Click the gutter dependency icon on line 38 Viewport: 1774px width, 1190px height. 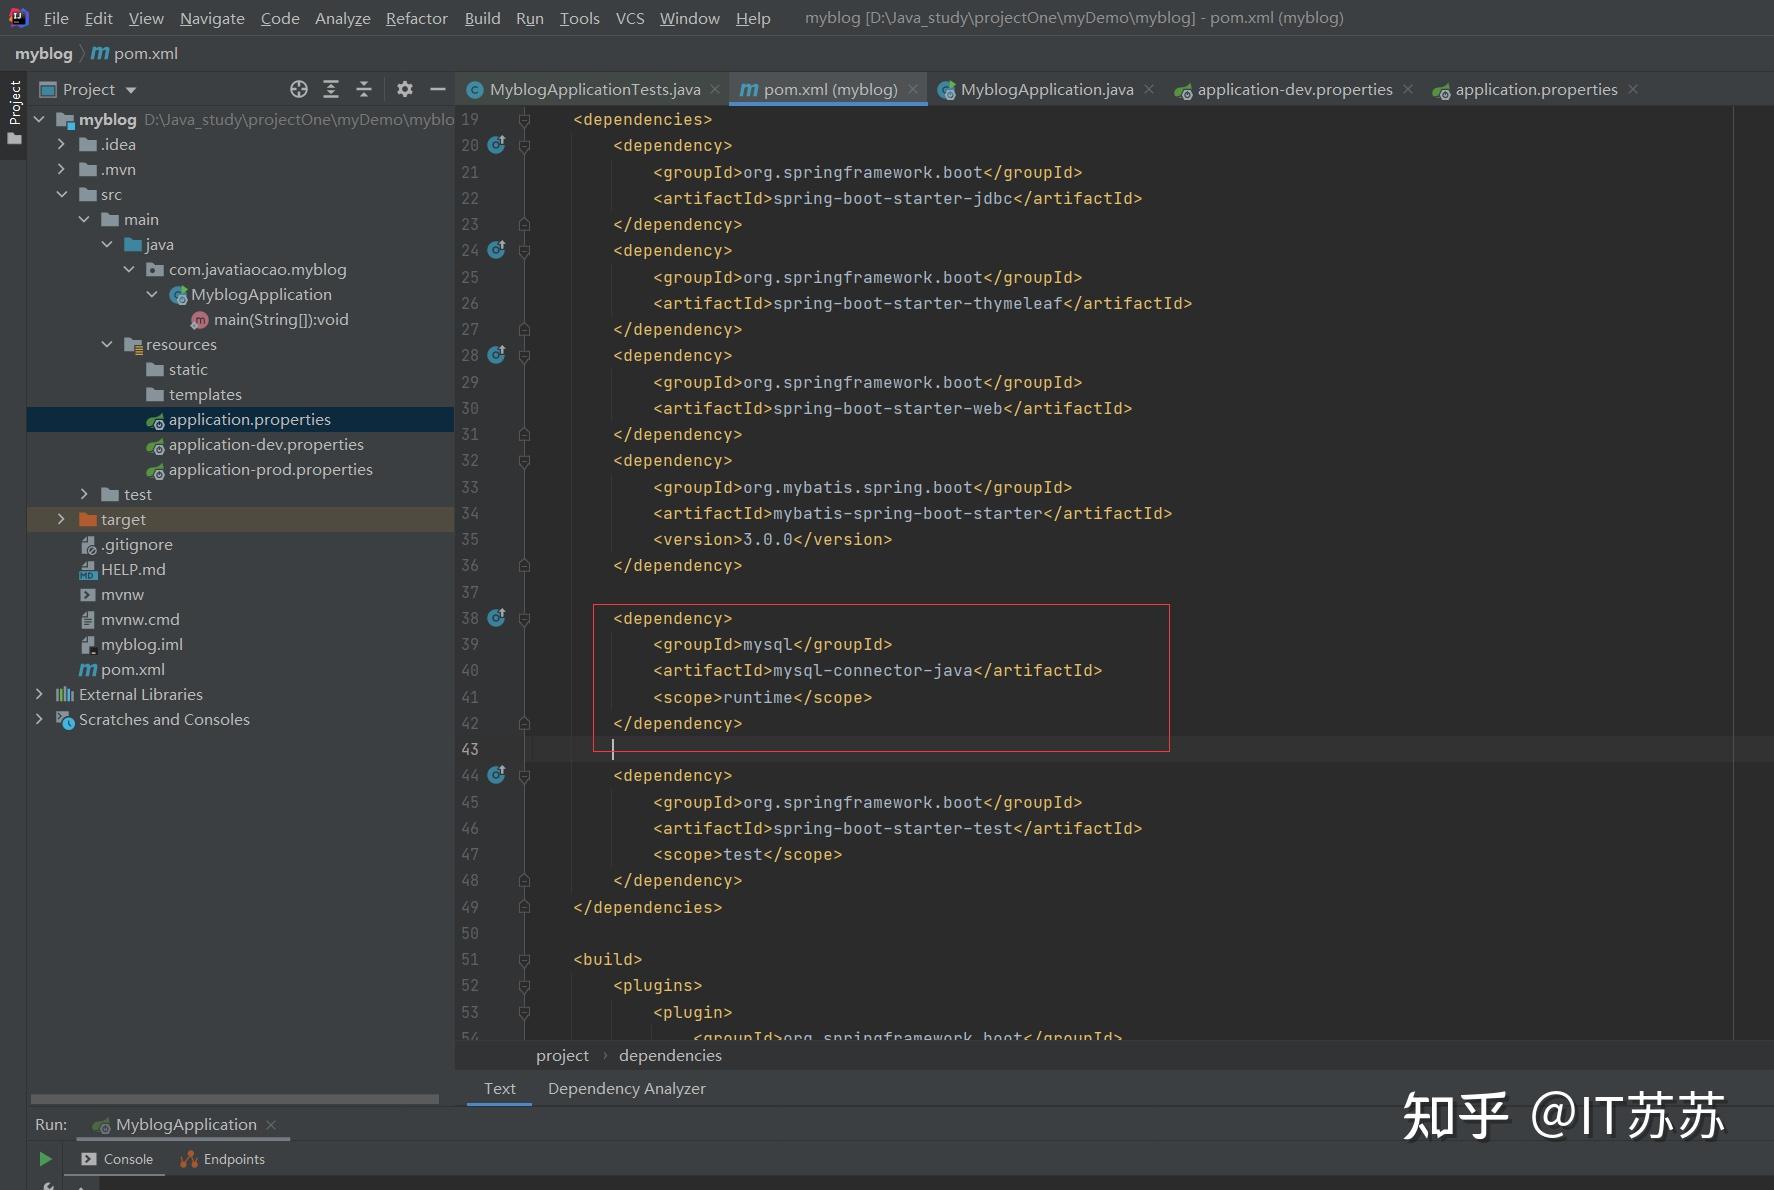click(x=496, y=618)
